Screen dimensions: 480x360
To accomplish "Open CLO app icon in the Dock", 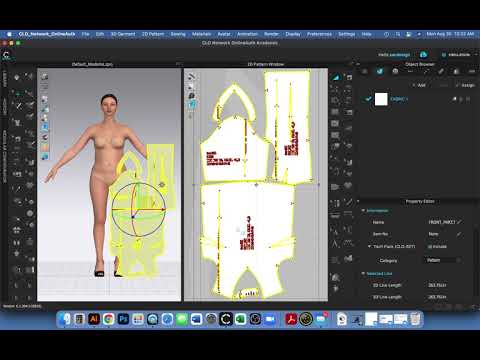I will point(226,319).
